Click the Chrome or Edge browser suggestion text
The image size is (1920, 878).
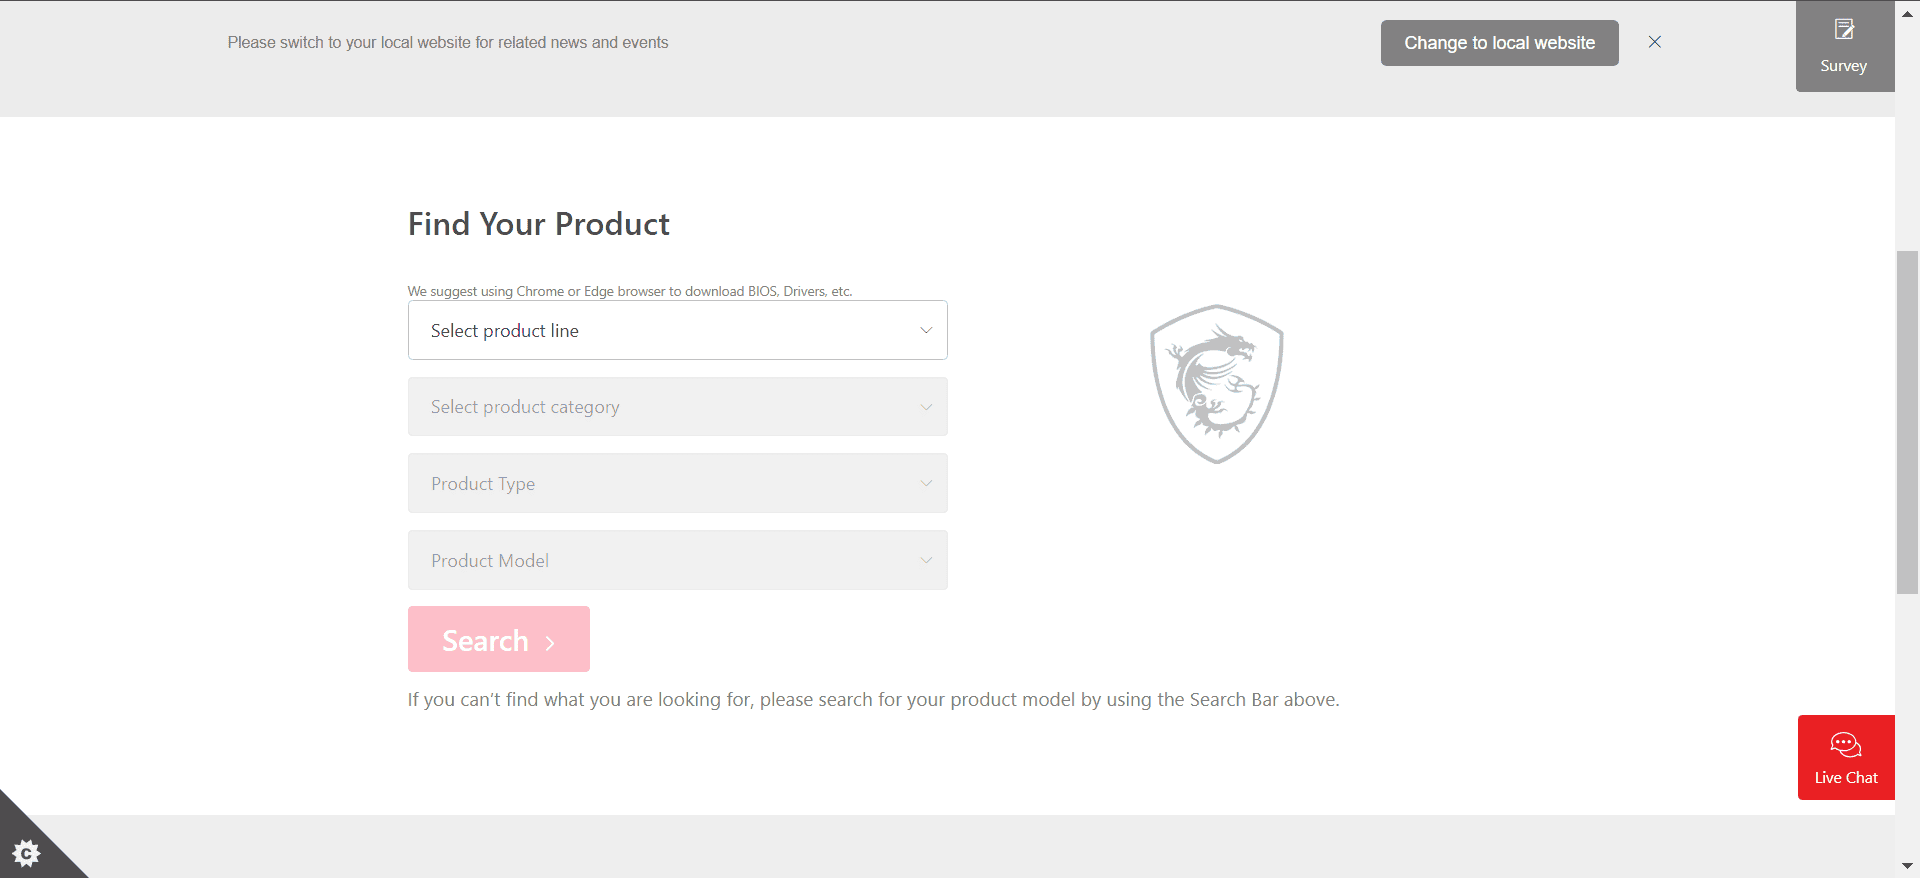coord(630,292)
